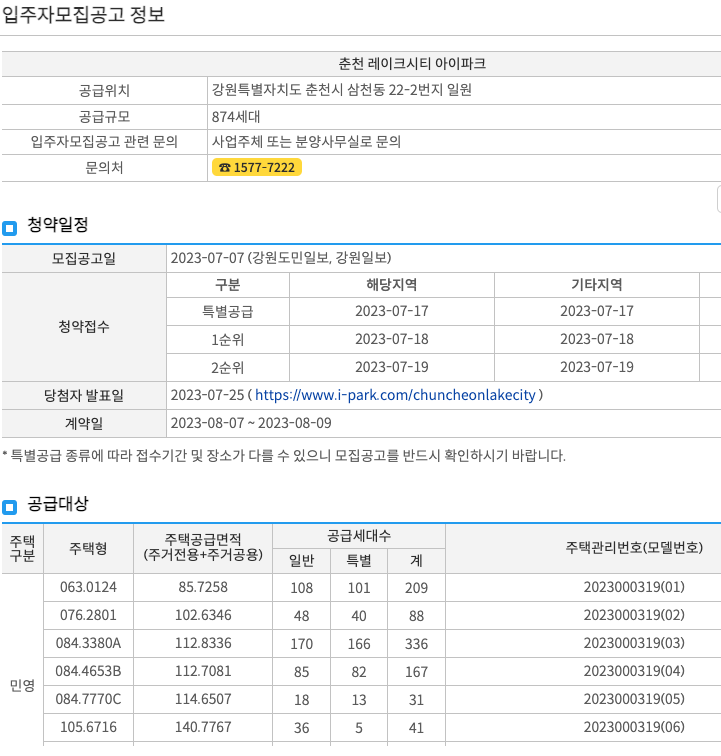The image size is (721, 756).
Task: Click management number 2023000319(06)
Action: [634, 727]
